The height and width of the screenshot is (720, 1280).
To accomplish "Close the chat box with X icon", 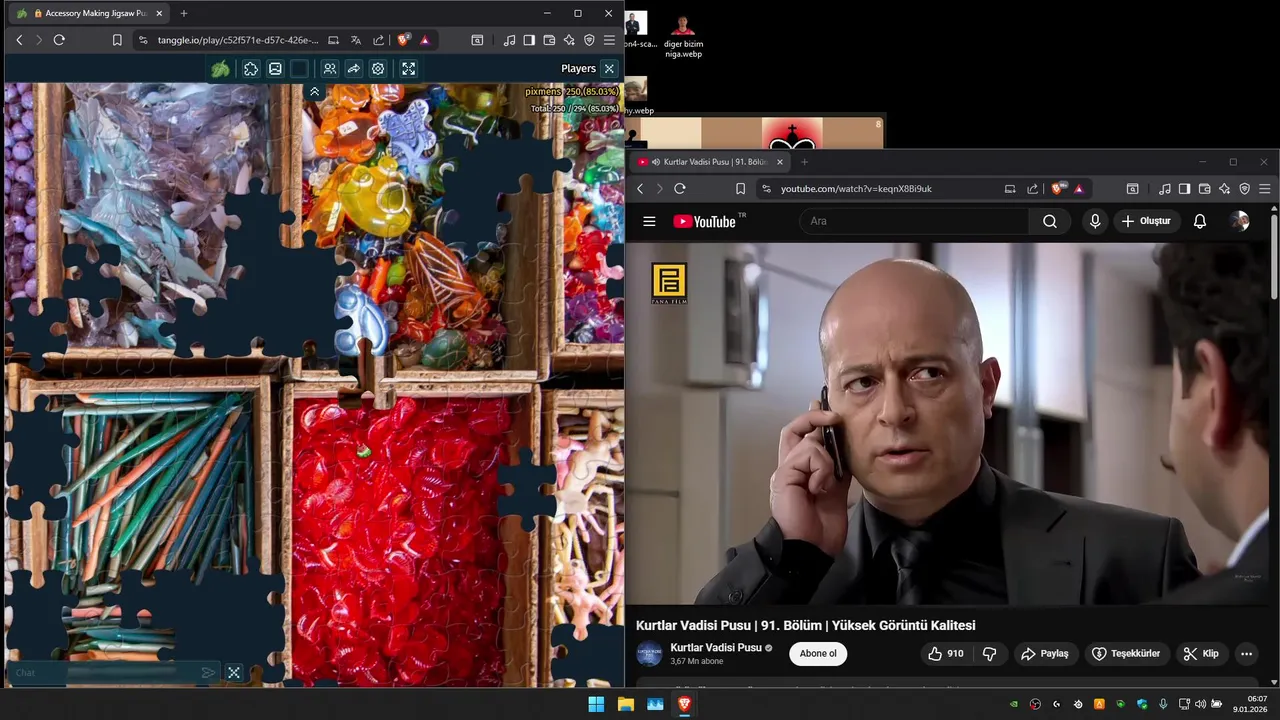I will [x=234, y=673].
